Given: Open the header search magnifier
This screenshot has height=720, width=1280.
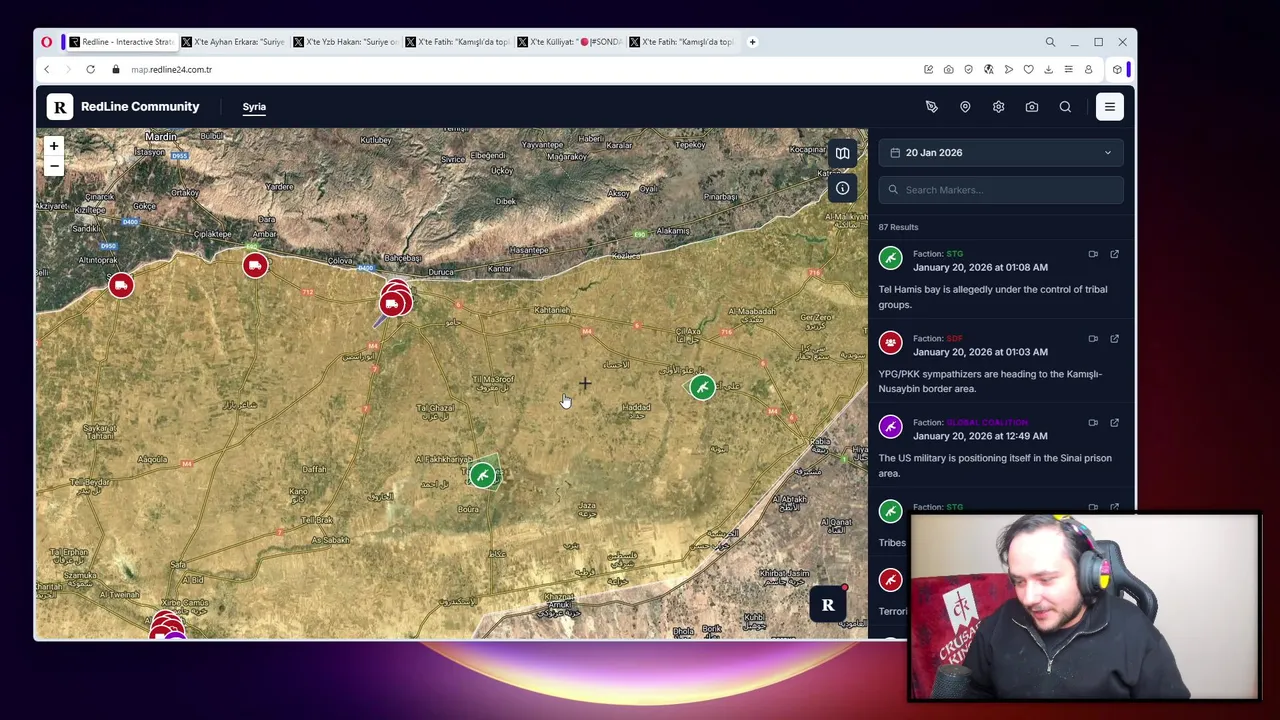Looking at the screenshot, I should [x=1065, y=107].
